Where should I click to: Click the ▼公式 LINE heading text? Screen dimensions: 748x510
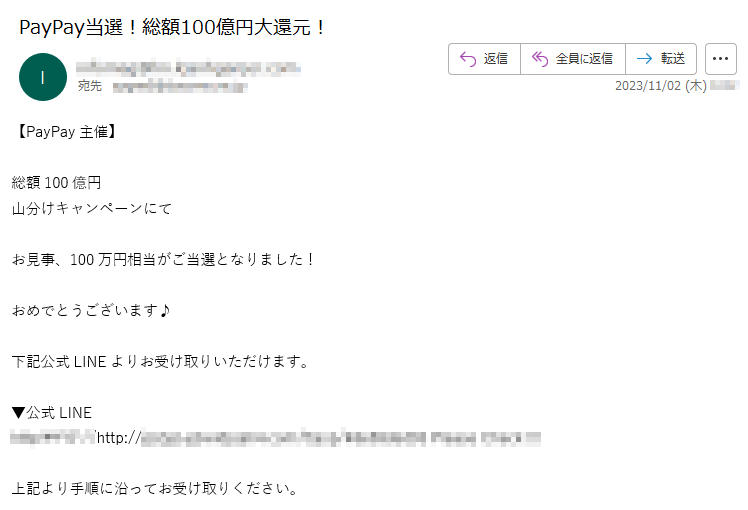[52, 413]
